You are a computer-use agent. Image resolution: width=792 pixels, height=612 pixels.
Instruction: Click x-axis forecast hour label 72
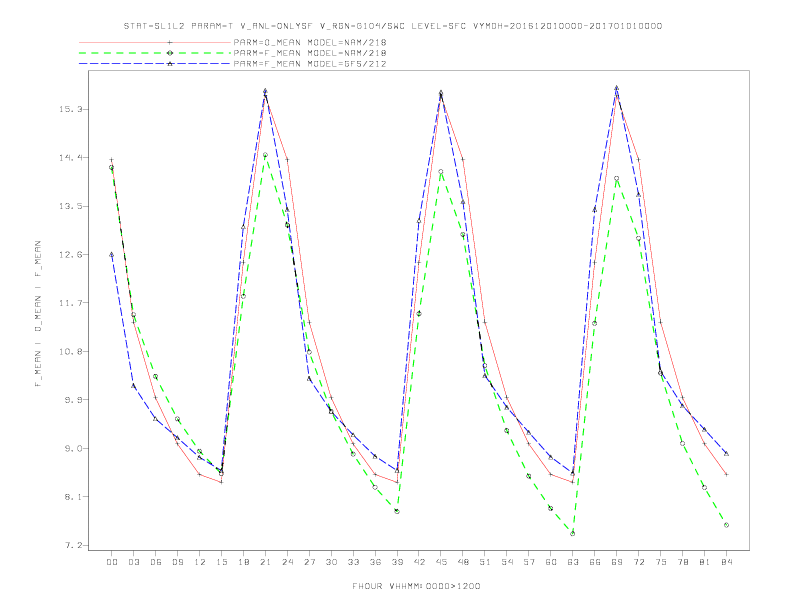[x=638, y=562]
